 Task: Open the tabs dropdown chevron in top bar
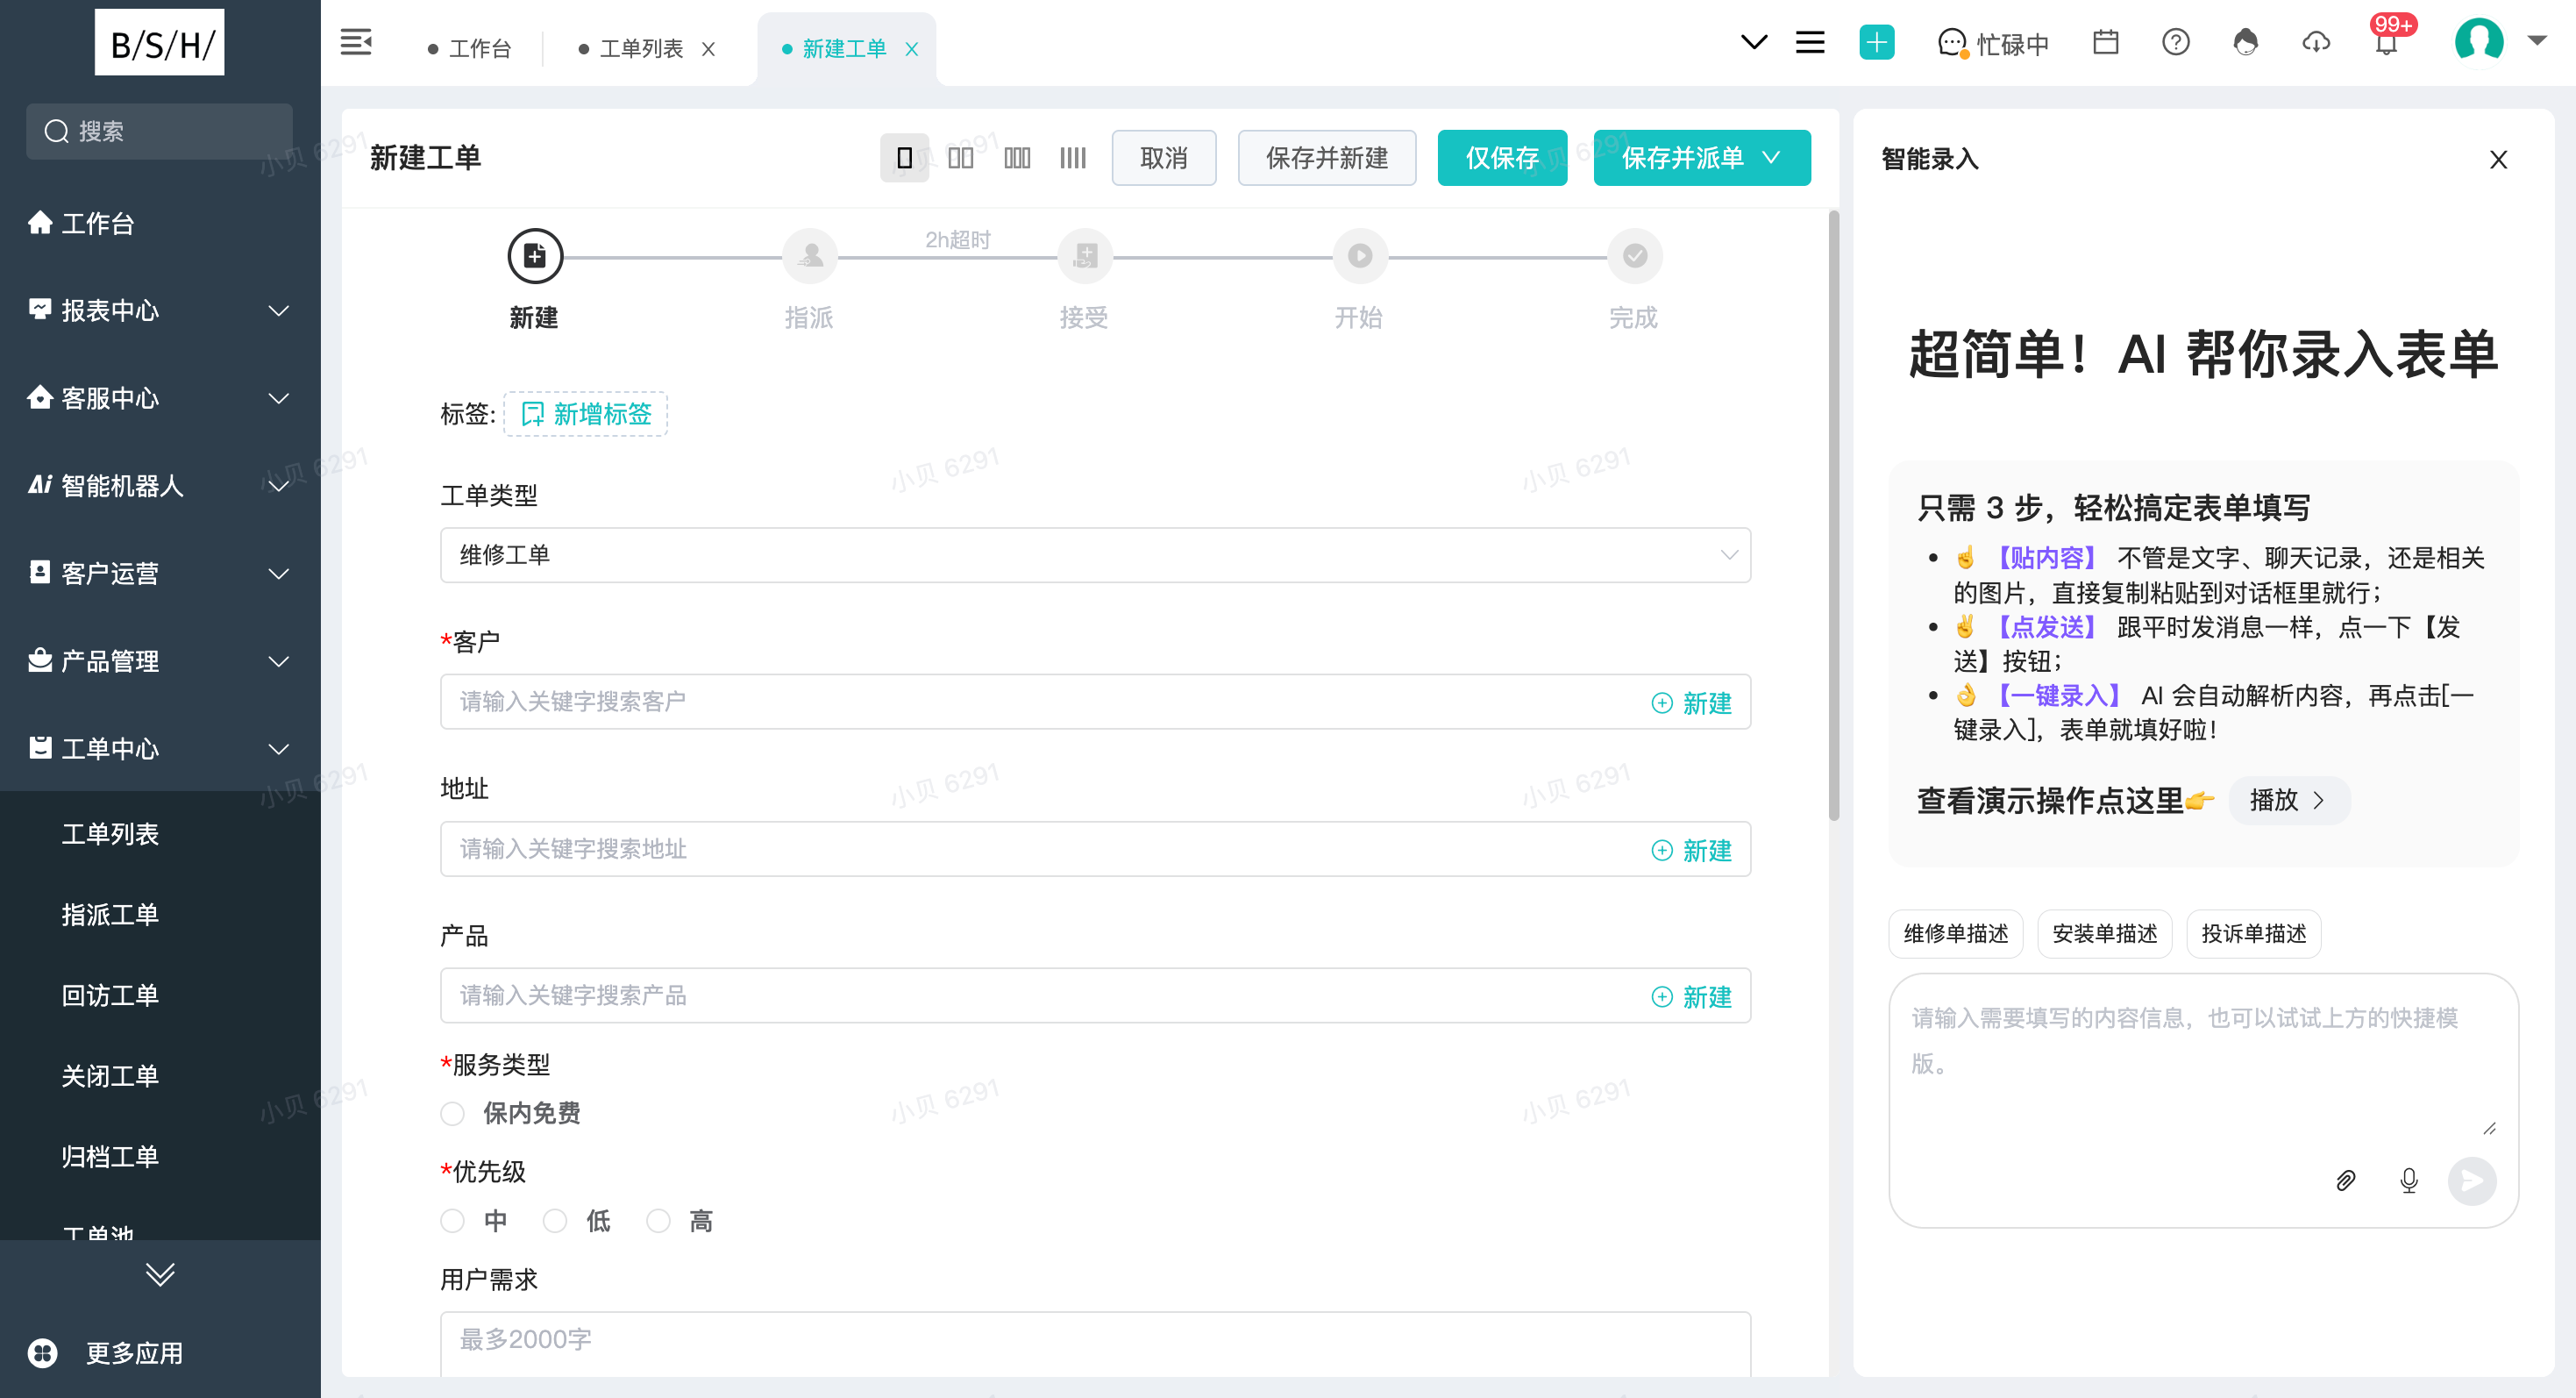[1753, 43]
